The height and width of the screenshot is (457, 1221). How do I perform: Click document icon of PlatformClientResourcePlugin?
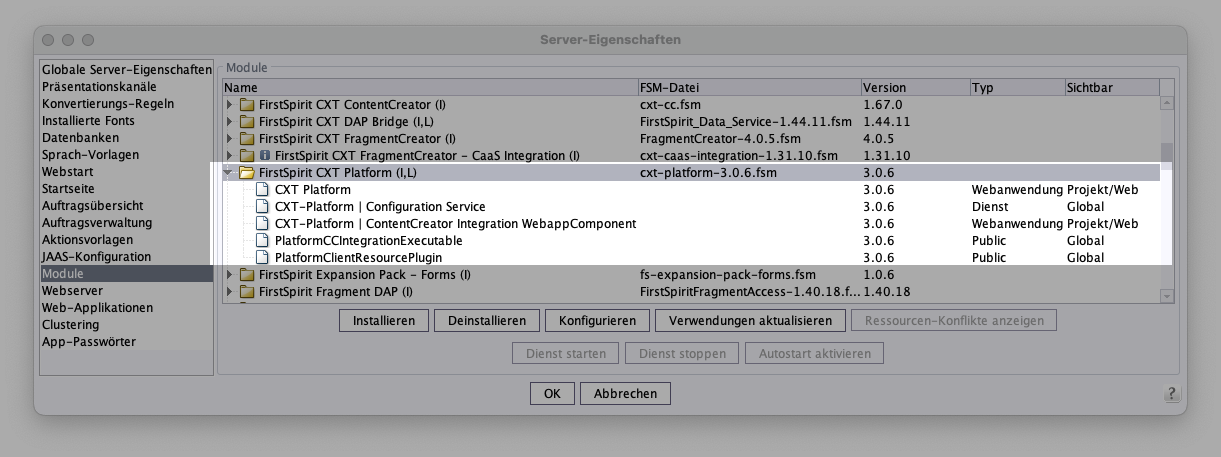[263, 258]
